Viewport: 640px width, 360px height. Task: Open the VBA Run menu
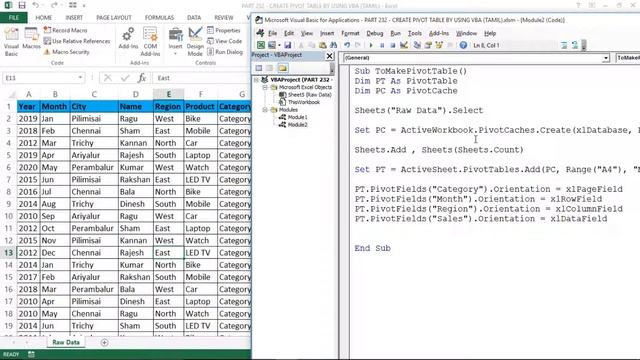pos(396,33)
